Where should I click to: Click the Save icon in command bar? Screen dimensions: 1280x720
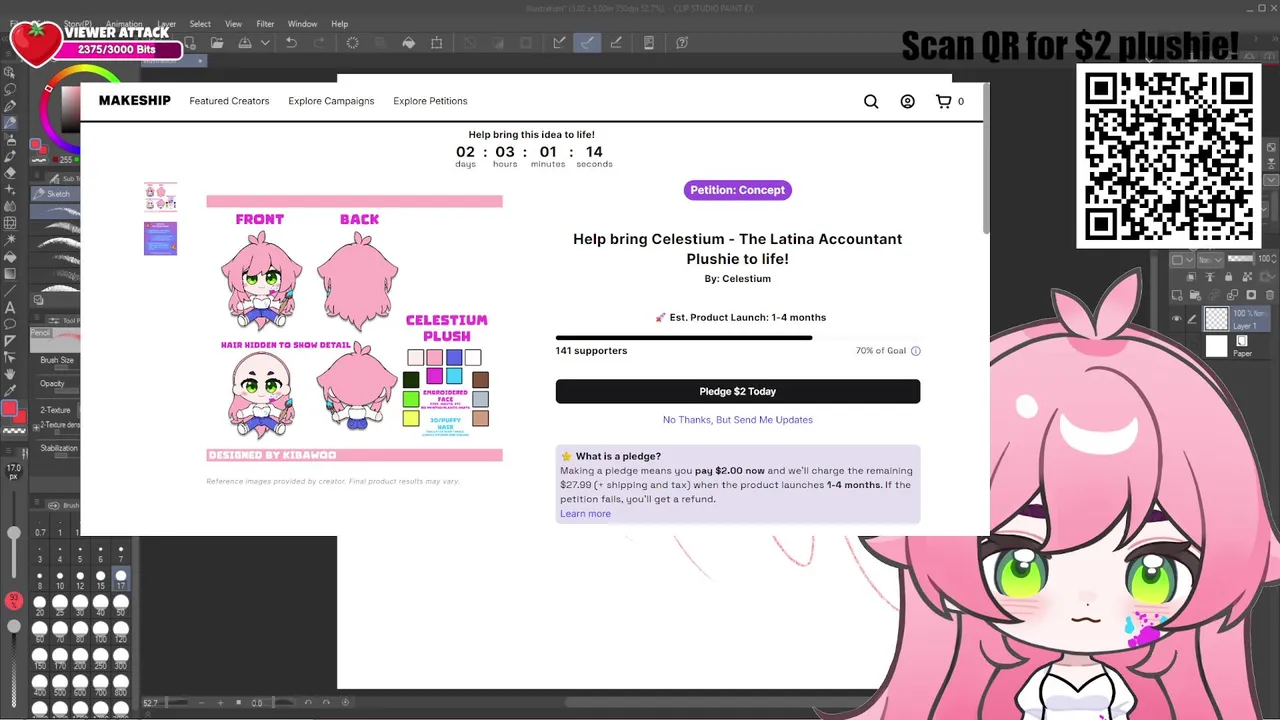click(x=245, y=43)
